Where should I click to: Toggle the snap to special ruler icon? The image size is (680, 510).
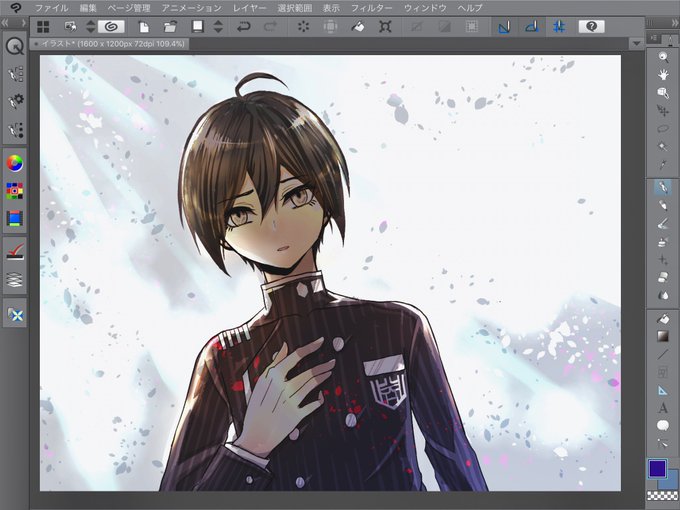pos(532,27)
